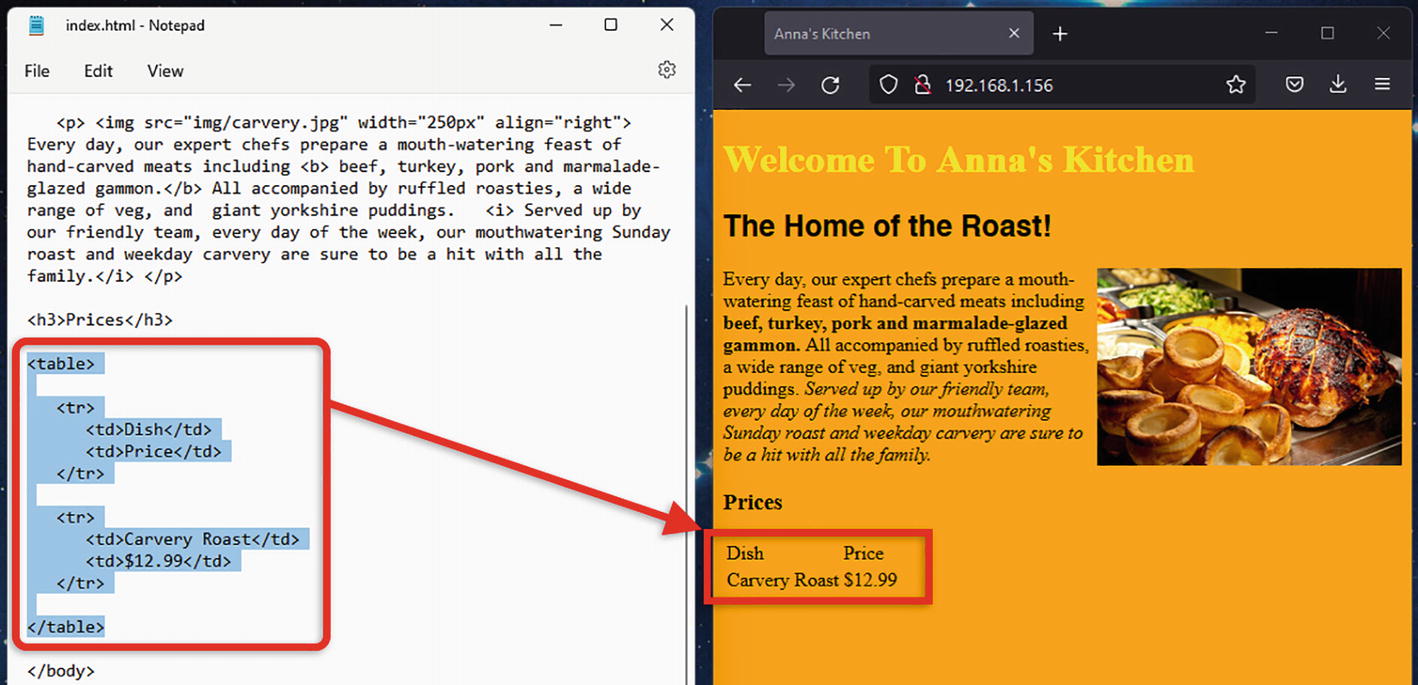Close the Anna's Kitchen tab
The width and height of the screenshot is (1418, 685).
pyautogui.click(x=1014, y=34)
